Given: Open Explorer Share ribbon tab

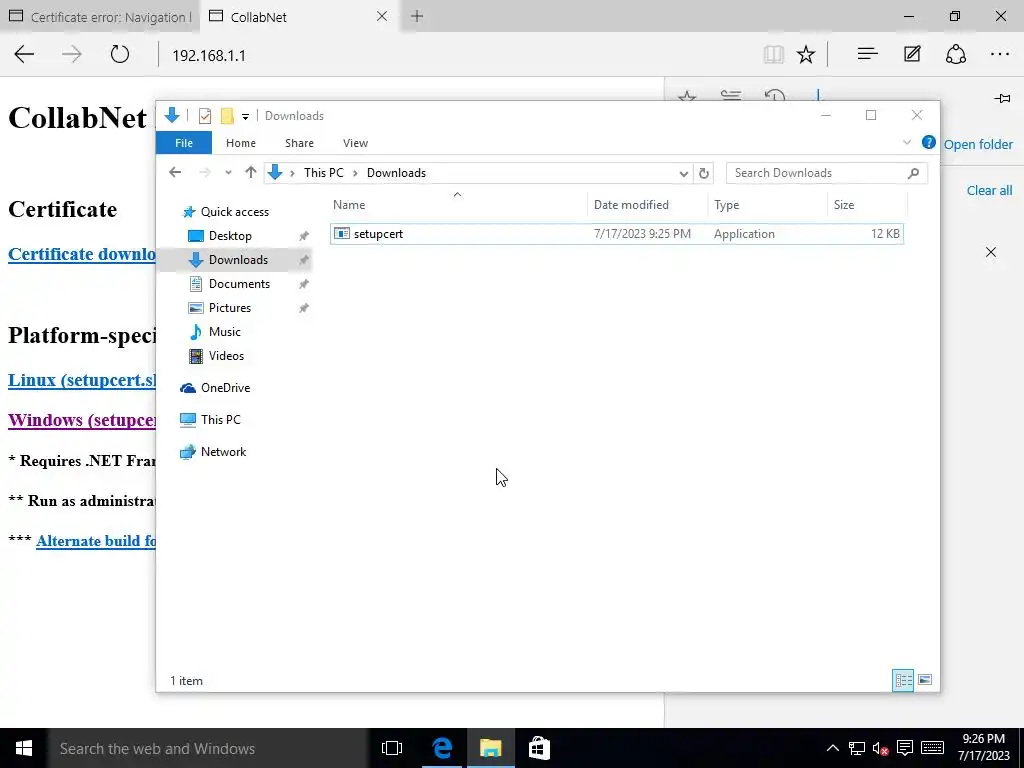Looking at the screenshot, I should point(299,143).
